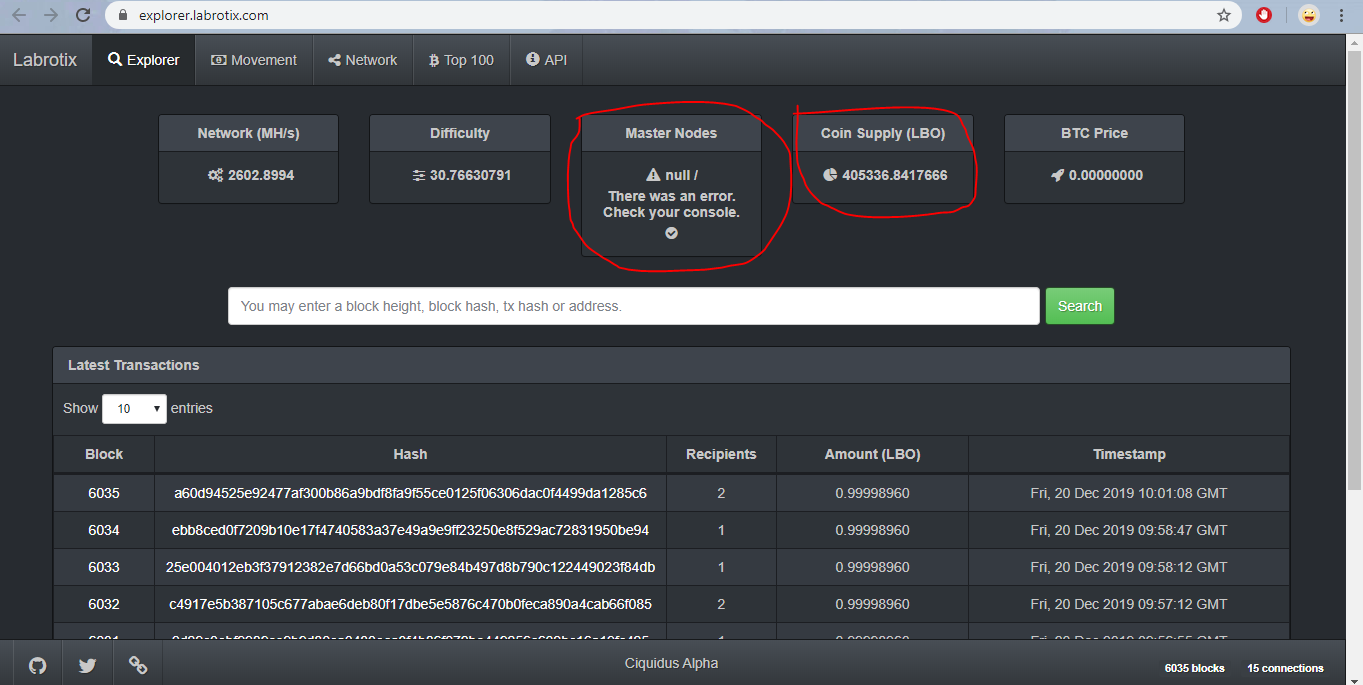Click the Ciquidus Alpha footer link
1363x685 pixels.
click(671, 663)
